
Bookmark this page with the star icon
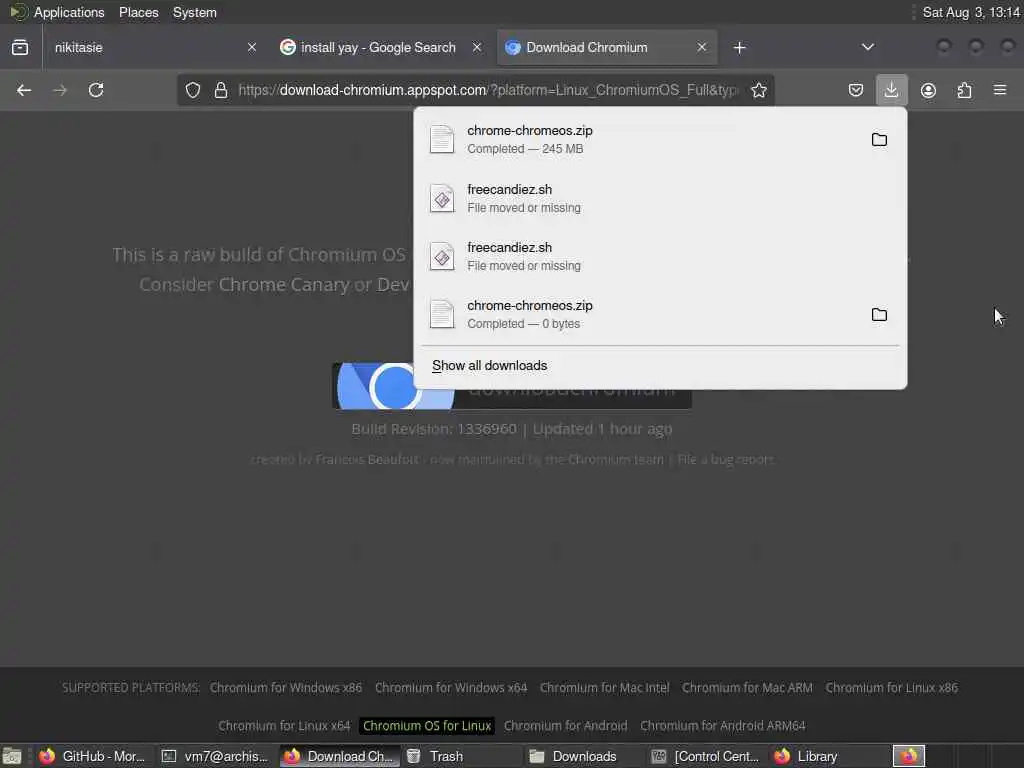point(758,90)
